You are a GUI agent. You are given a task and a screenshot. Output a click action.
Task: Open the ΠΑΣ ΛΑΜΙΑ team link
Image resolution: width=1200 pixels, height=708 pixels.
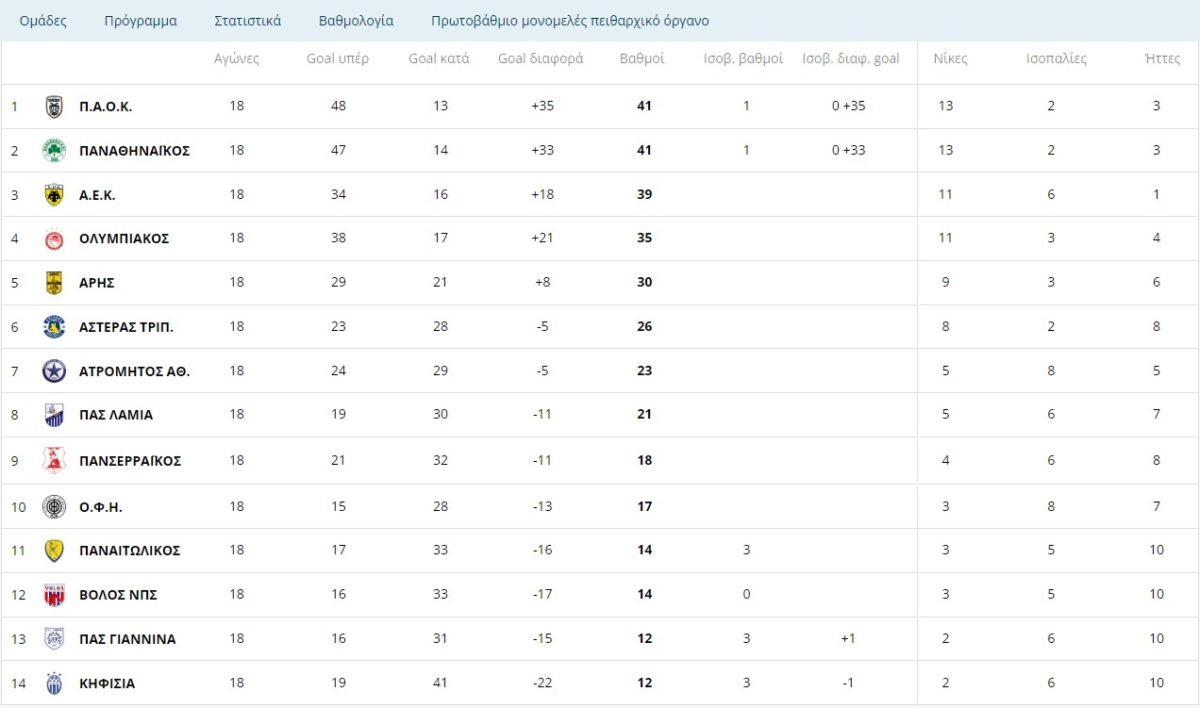click(116, 414)
